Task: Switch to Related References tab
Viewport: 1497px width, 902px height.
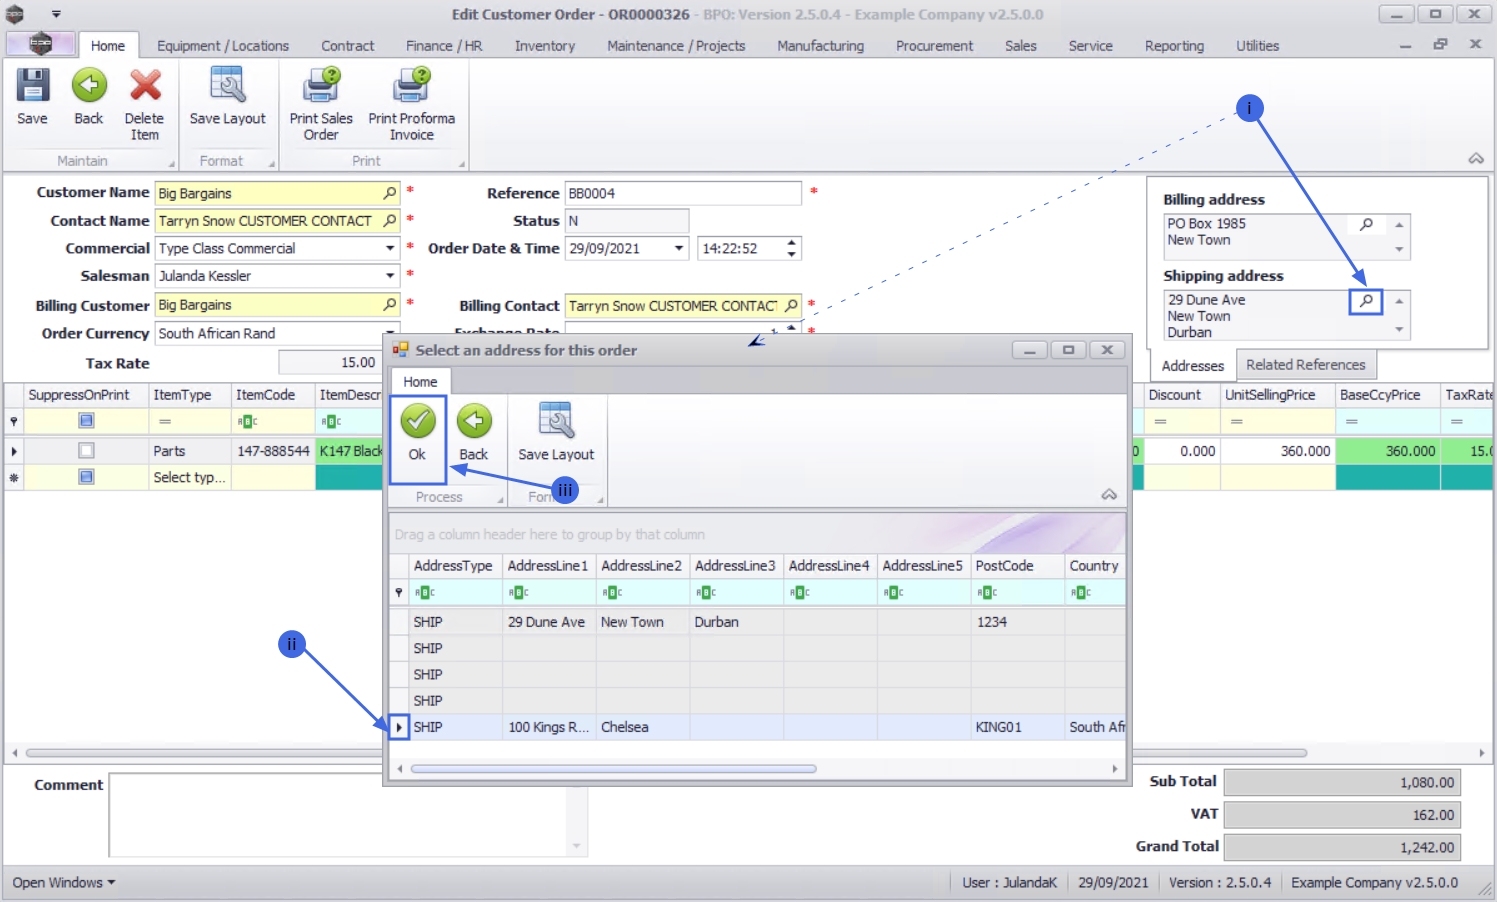Action: click(1306, 365)
